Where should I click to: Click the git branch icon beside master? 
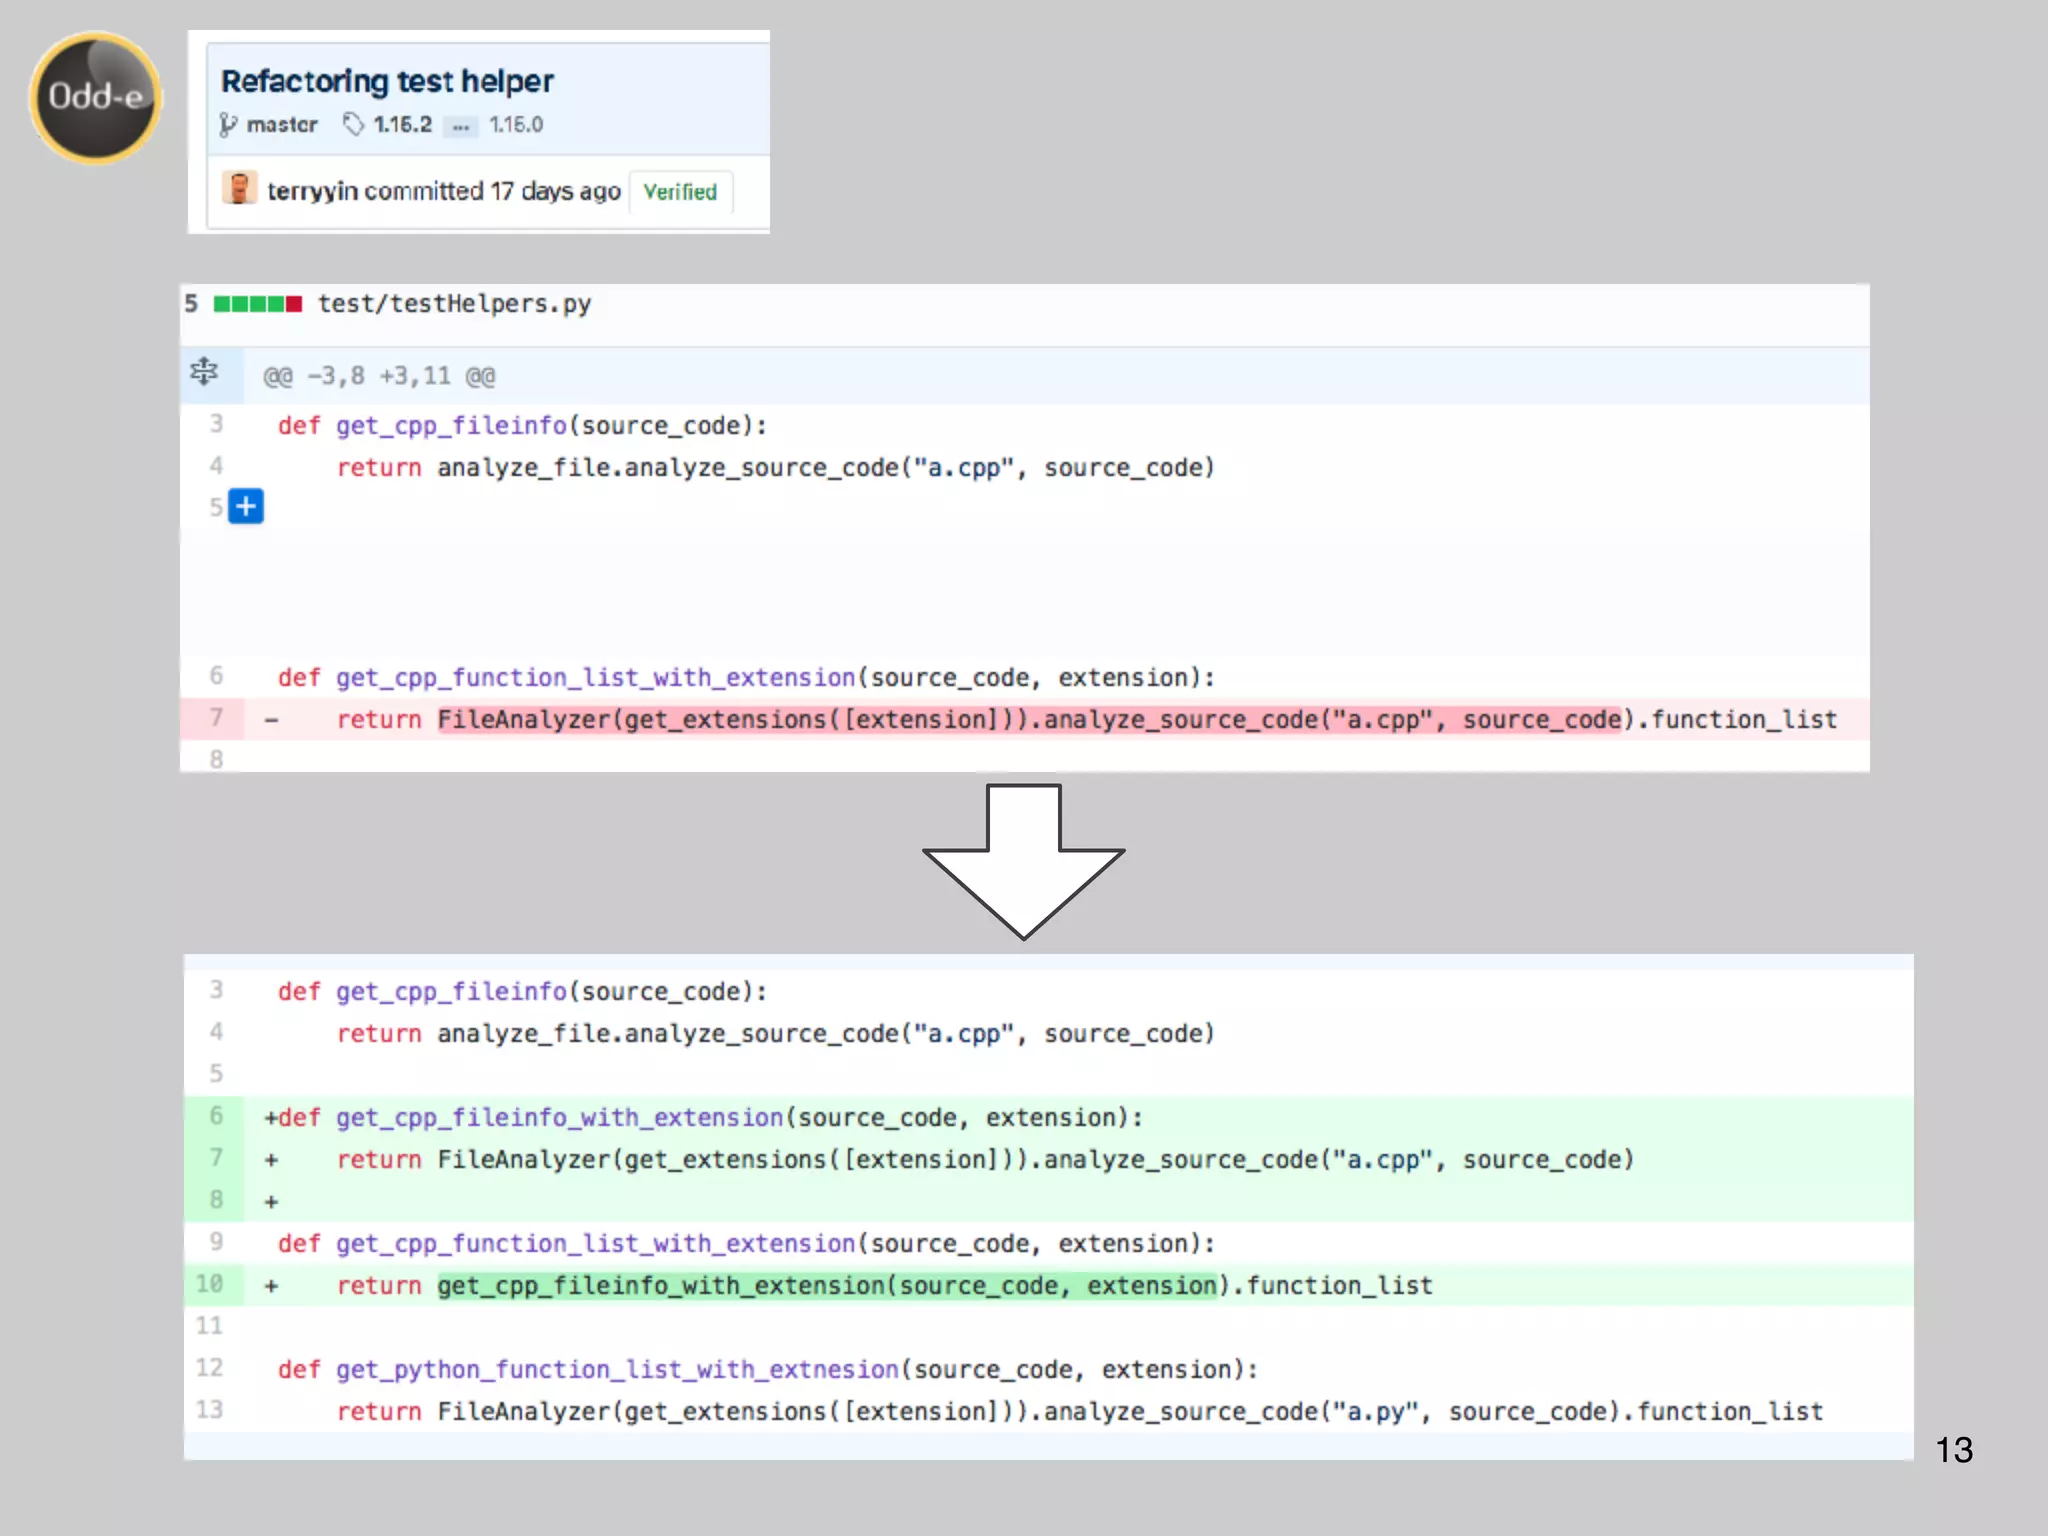click(x=229, y=125)
